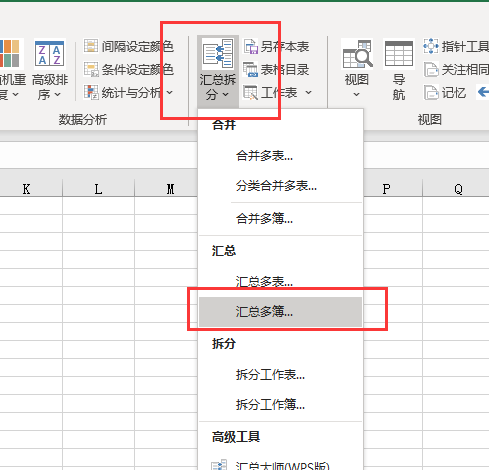Screen dimensions: 489x470
Task: Click the 记忆 label
Action: point(454,92)
